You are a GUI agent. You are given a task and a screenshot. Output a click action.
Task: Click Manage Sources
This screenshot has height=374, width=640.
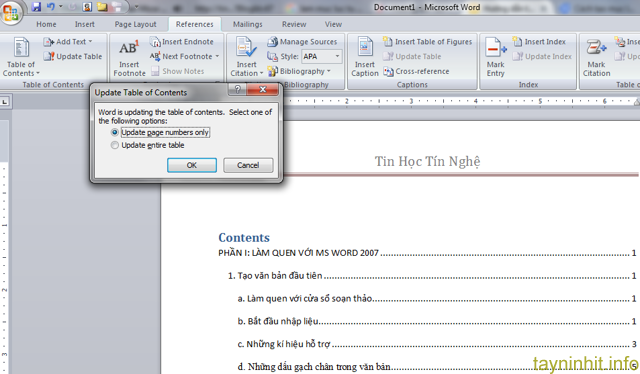302,42
